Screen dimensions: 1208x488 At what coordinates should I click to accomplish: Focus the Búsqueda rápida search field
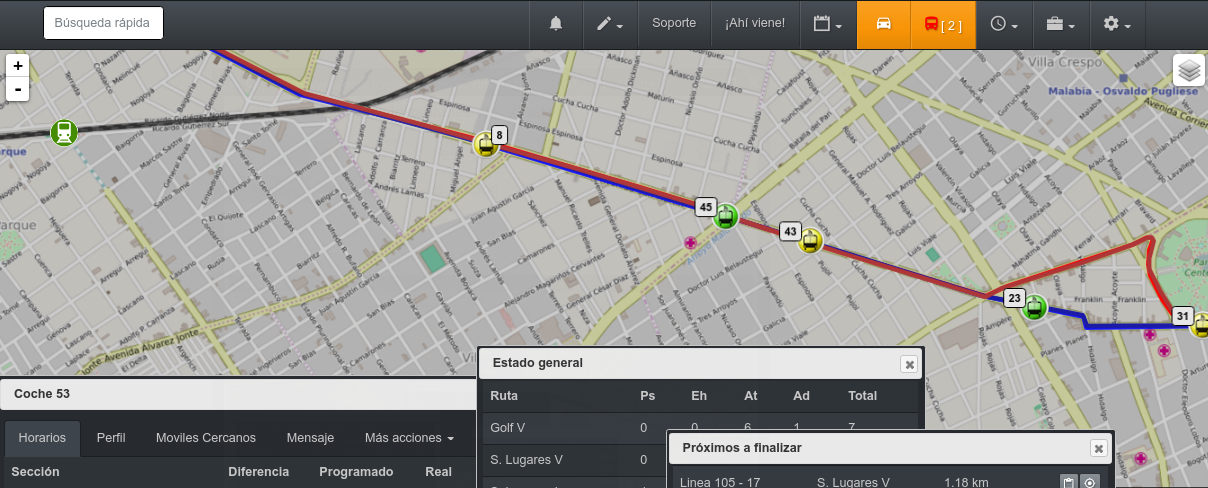coord(103,23)
